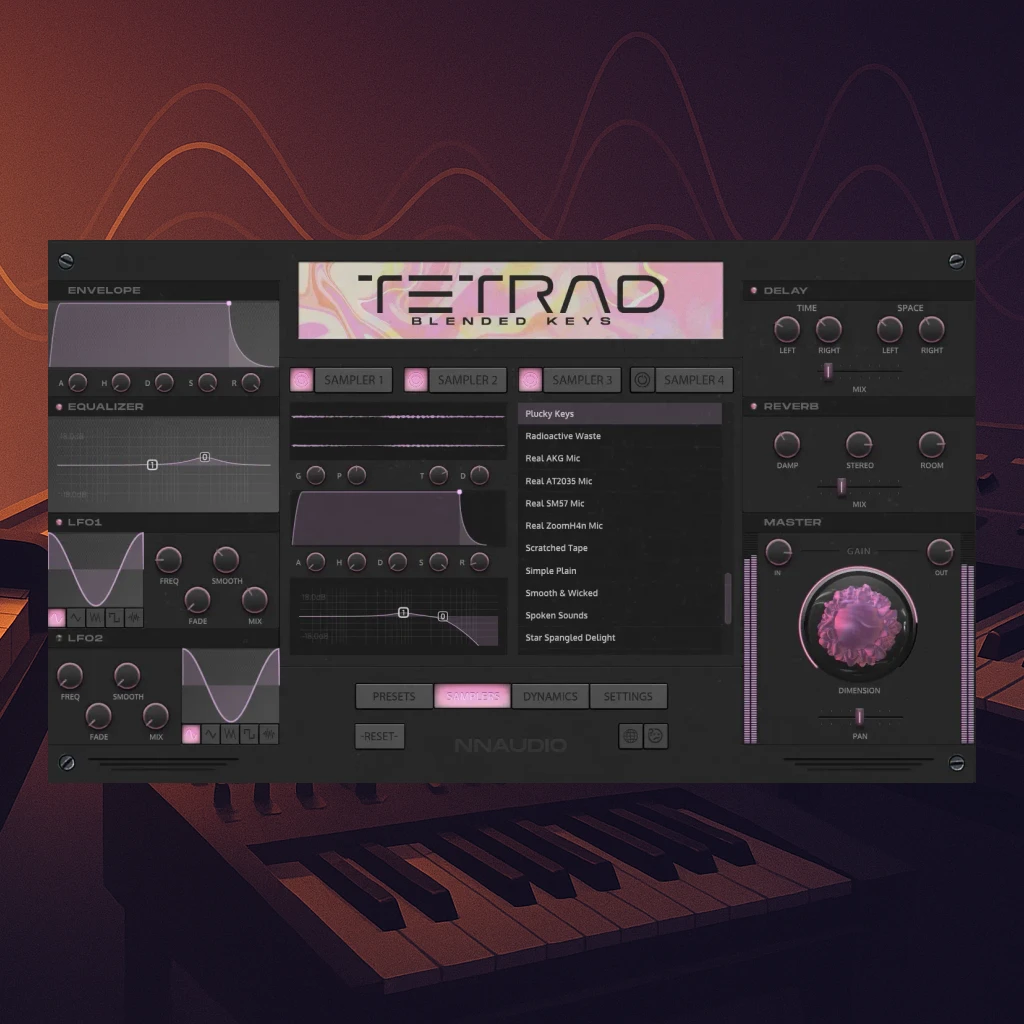The height and width of the screenshot is (1024, 1024).
Task: Select the SAMPLER 1 tab
Action: pos(353,380)
